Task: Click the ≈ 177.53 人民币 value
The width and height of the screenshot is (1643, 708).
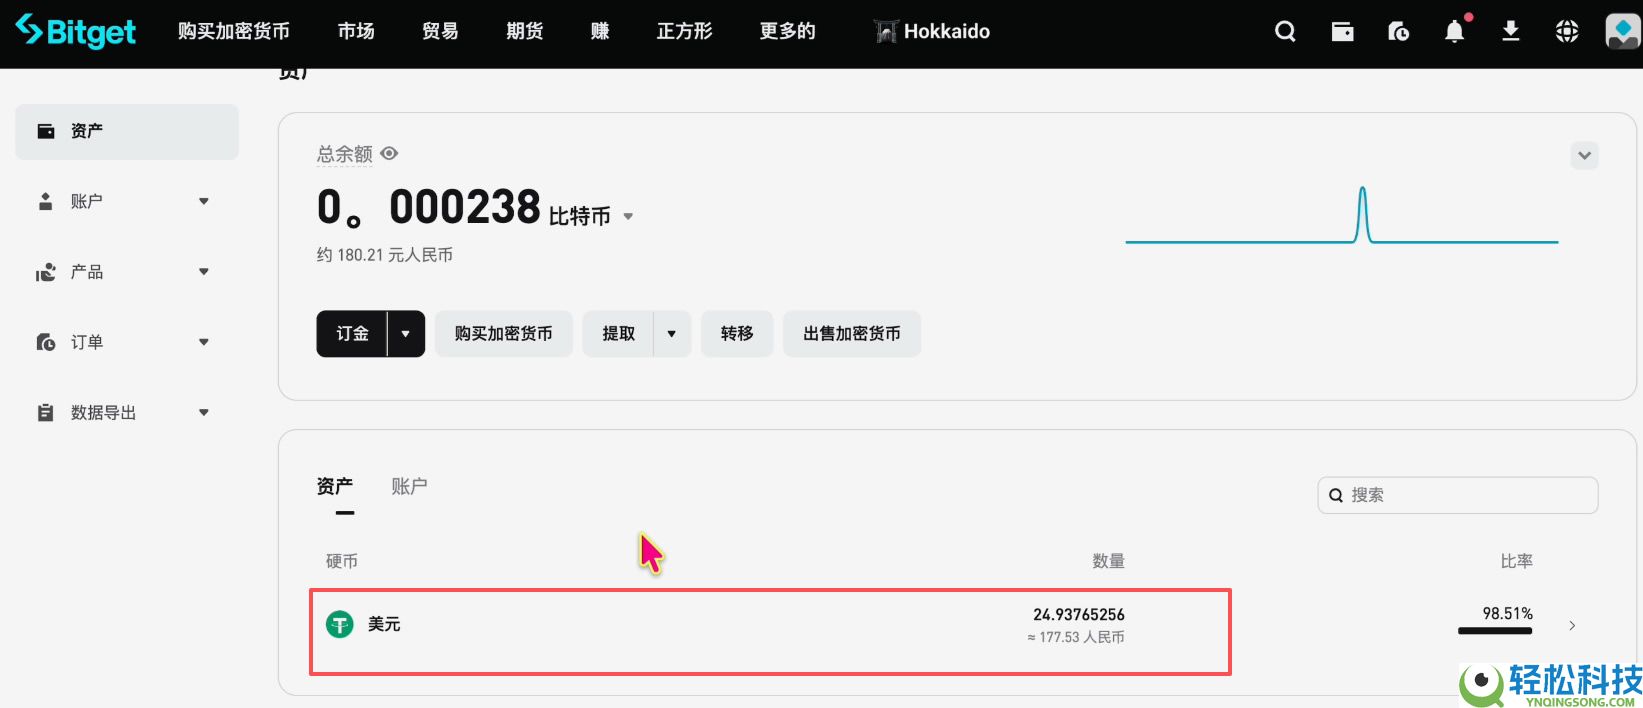Action: pos(1076,637)
